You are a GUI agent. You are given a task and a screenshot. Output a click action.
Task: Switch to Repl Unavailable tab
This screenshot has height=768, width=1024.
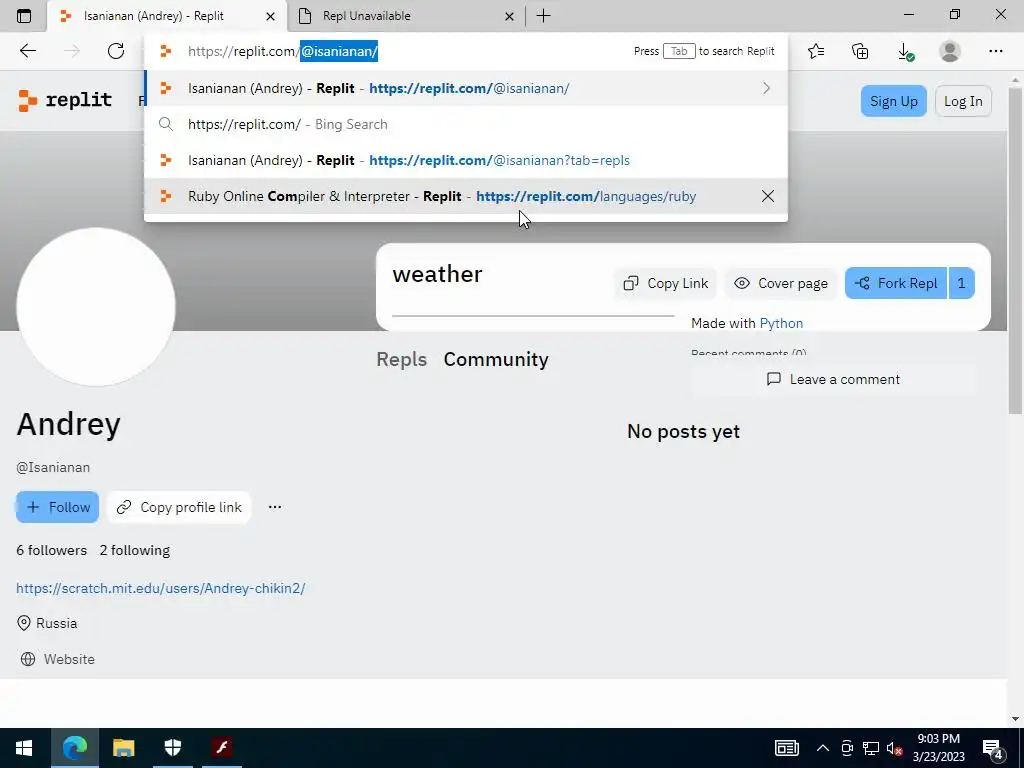(405, 16)
